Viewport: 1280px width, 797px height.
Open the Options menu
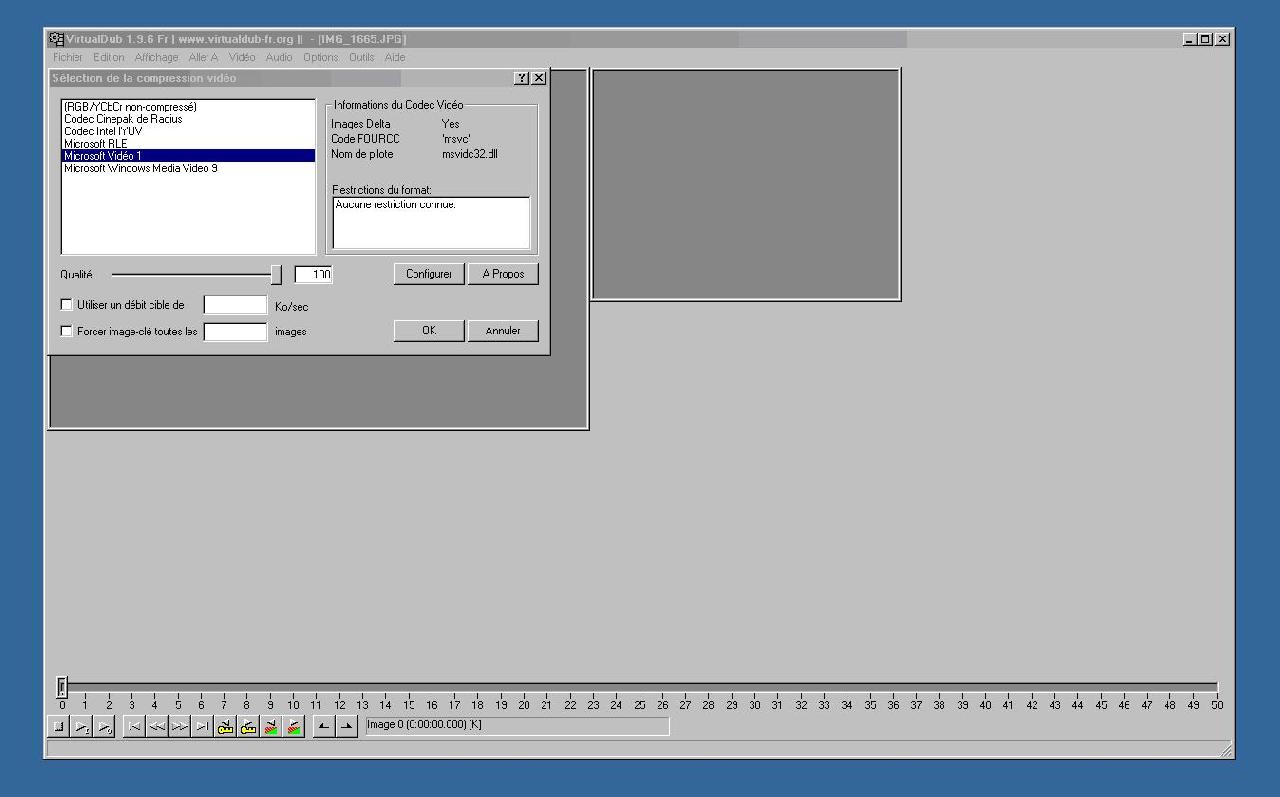coord(321,58)
